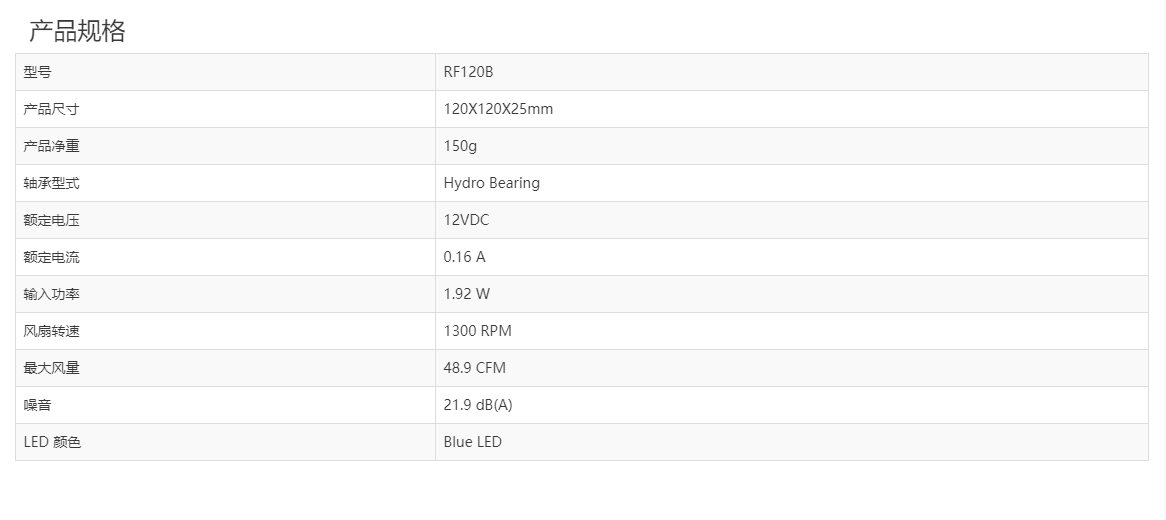
Task: Click the 0.16 A current value
Action: (464, 257)
